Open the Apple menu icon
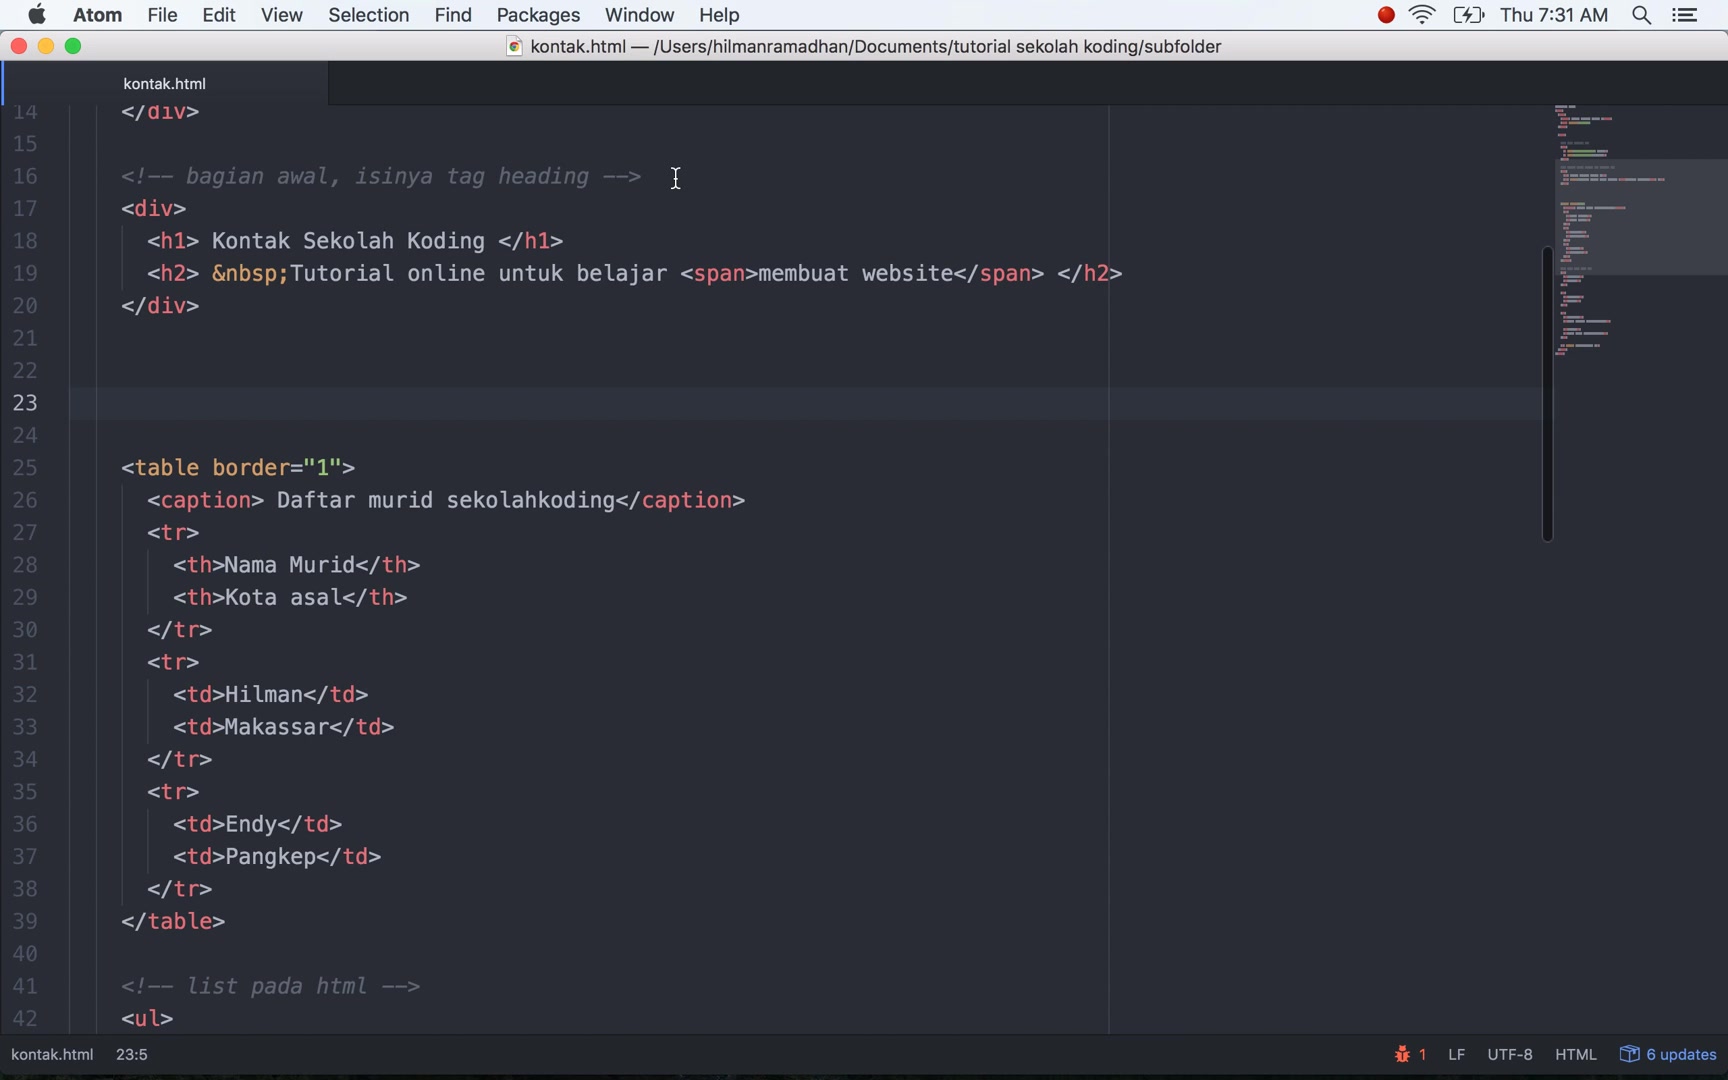Screen dimensions: 1728x1080 (37, 15)
